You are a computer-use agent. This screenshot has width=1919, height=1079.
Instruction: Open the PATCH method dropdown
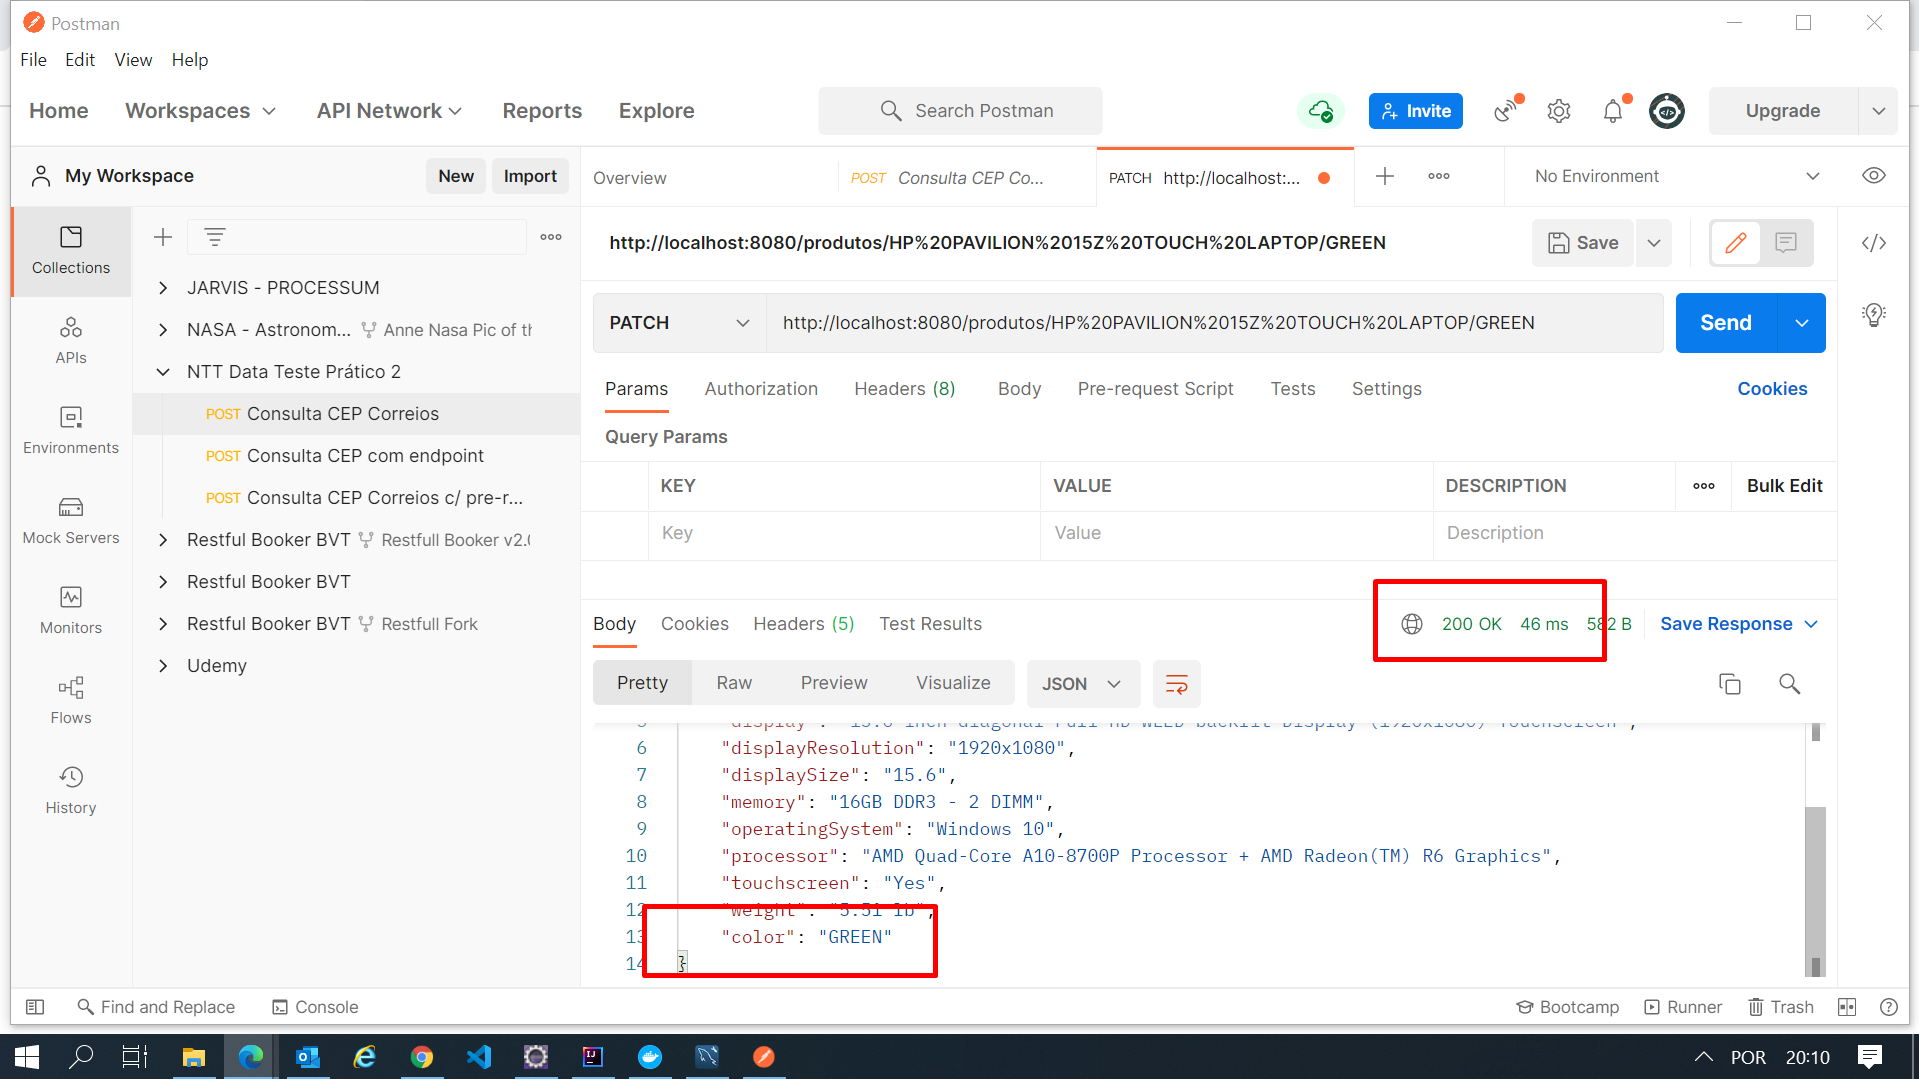(x=678, y=322)
